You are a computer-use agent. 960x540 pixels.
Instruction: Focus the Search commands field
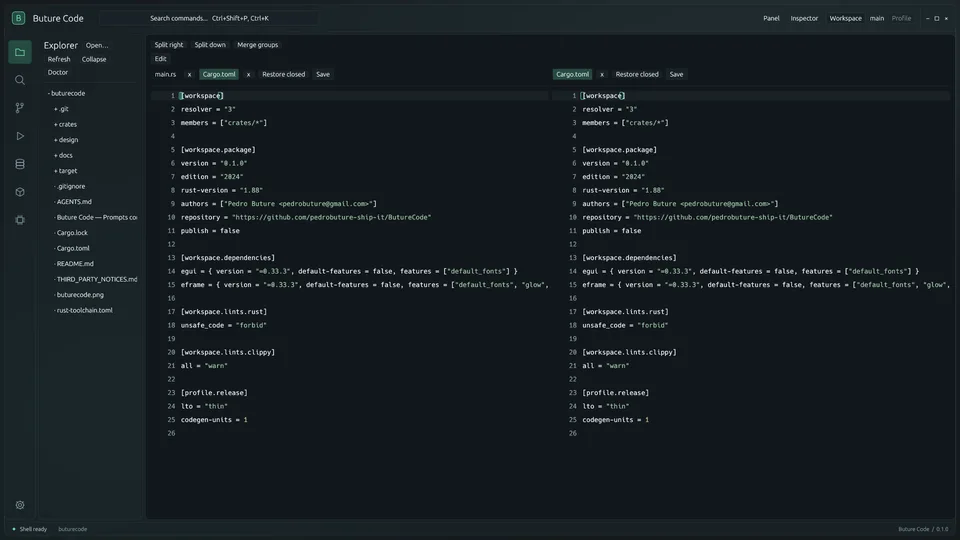[208, 18]
